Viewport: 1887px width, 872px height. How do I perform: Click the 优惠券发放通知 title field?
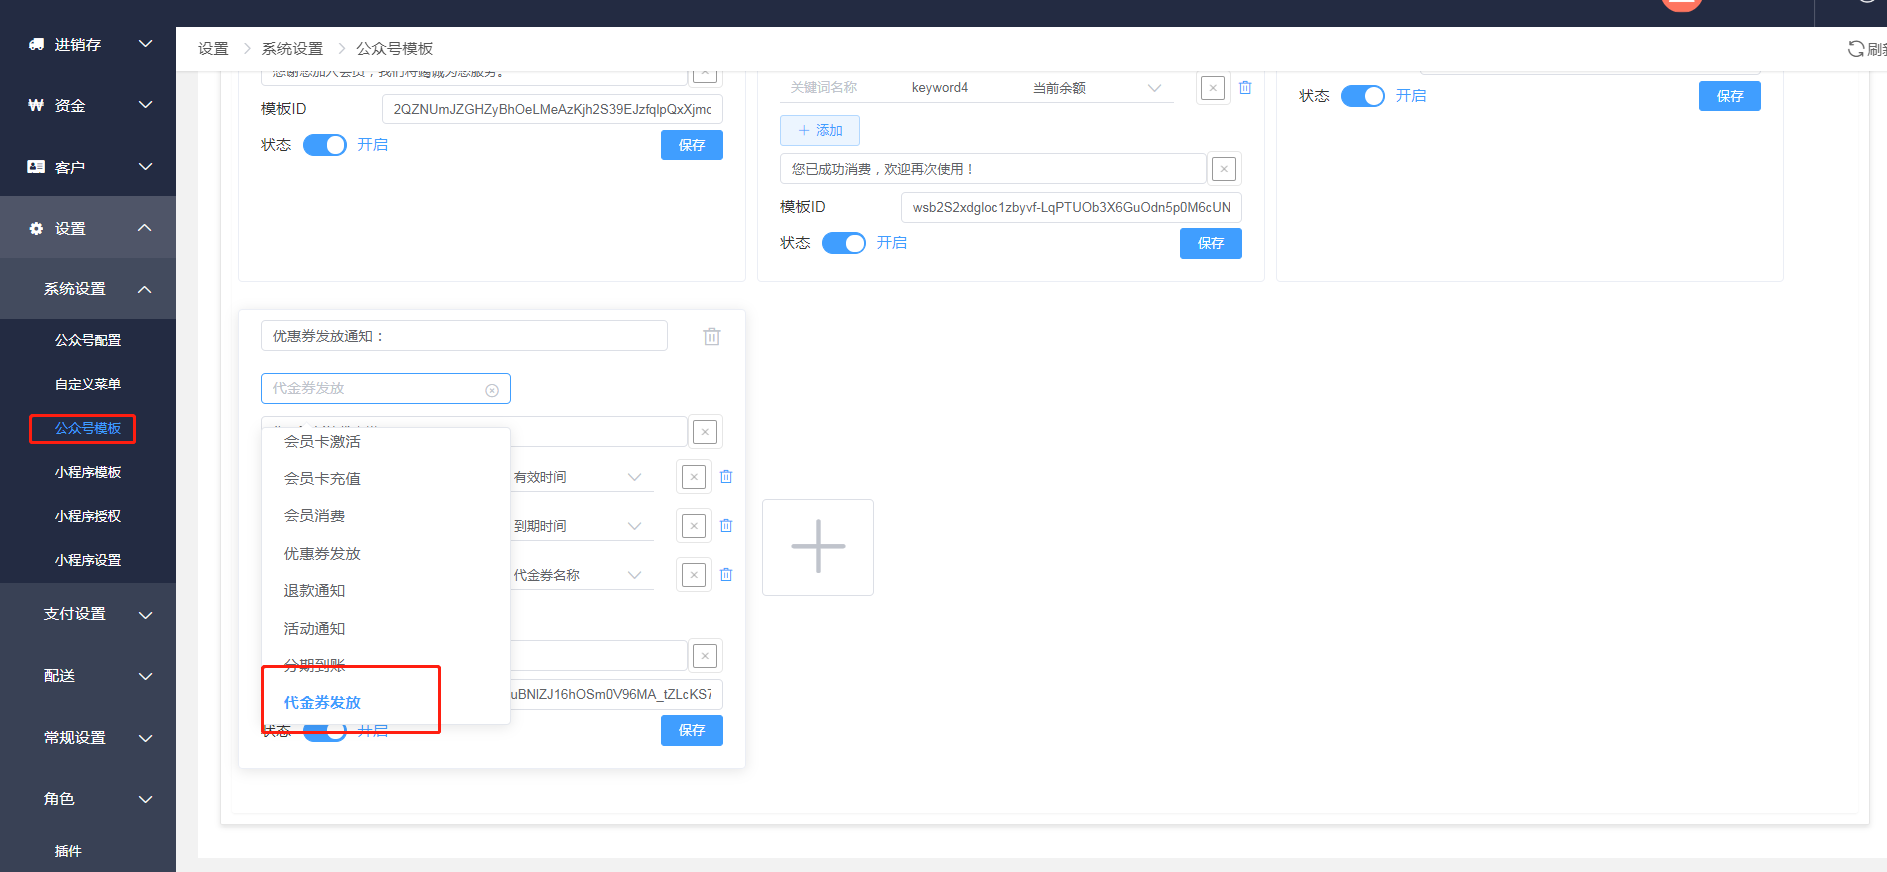click(464, 336)
